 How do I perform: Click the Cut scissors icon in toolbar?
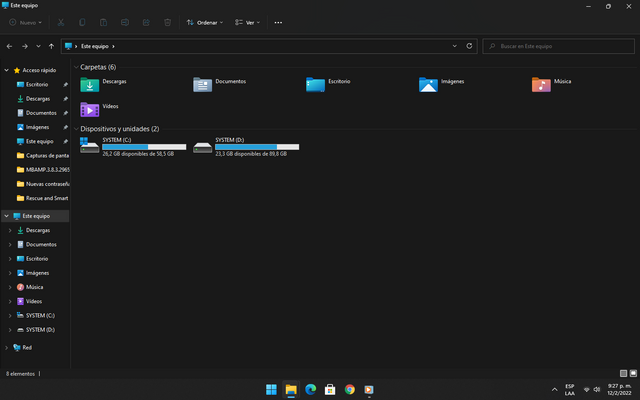[x=61, y=22]
